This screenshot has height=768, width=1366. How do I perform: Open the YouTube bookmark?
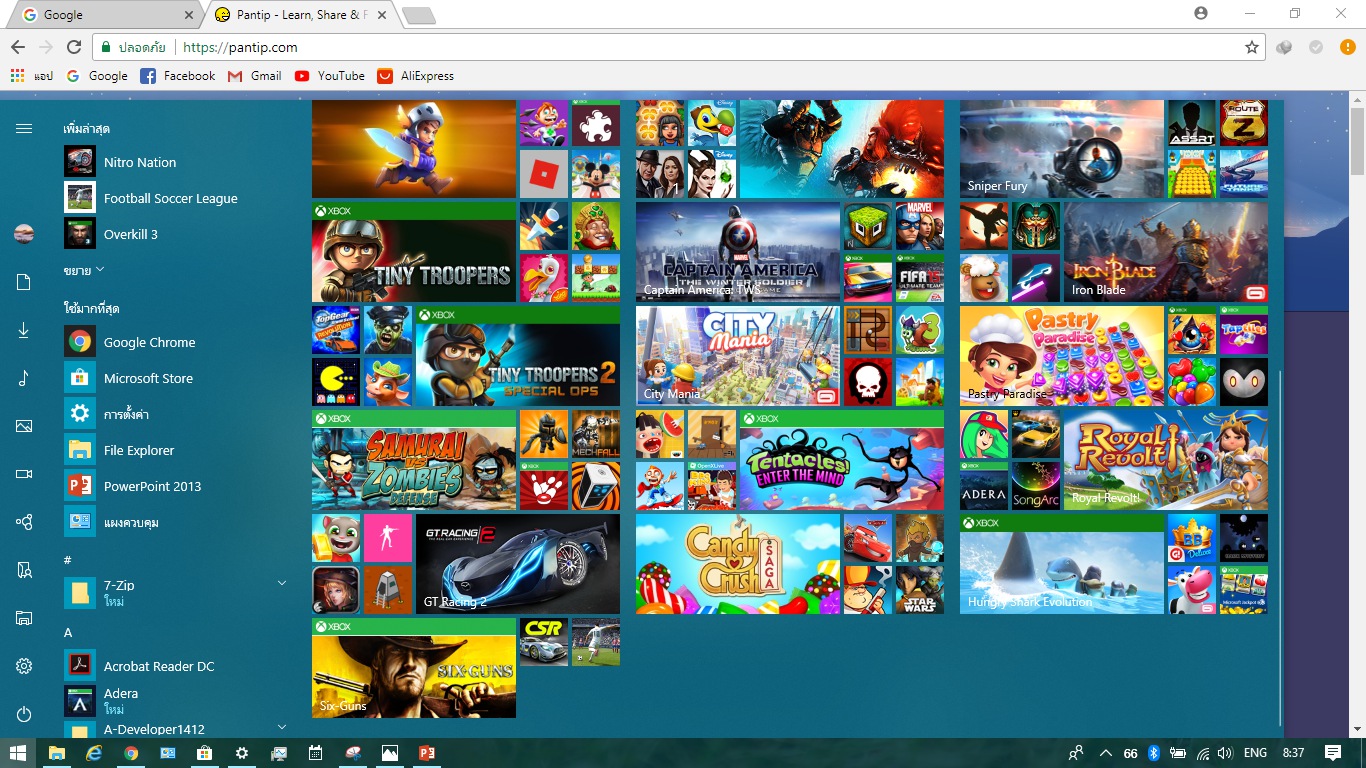coord(330,76)
